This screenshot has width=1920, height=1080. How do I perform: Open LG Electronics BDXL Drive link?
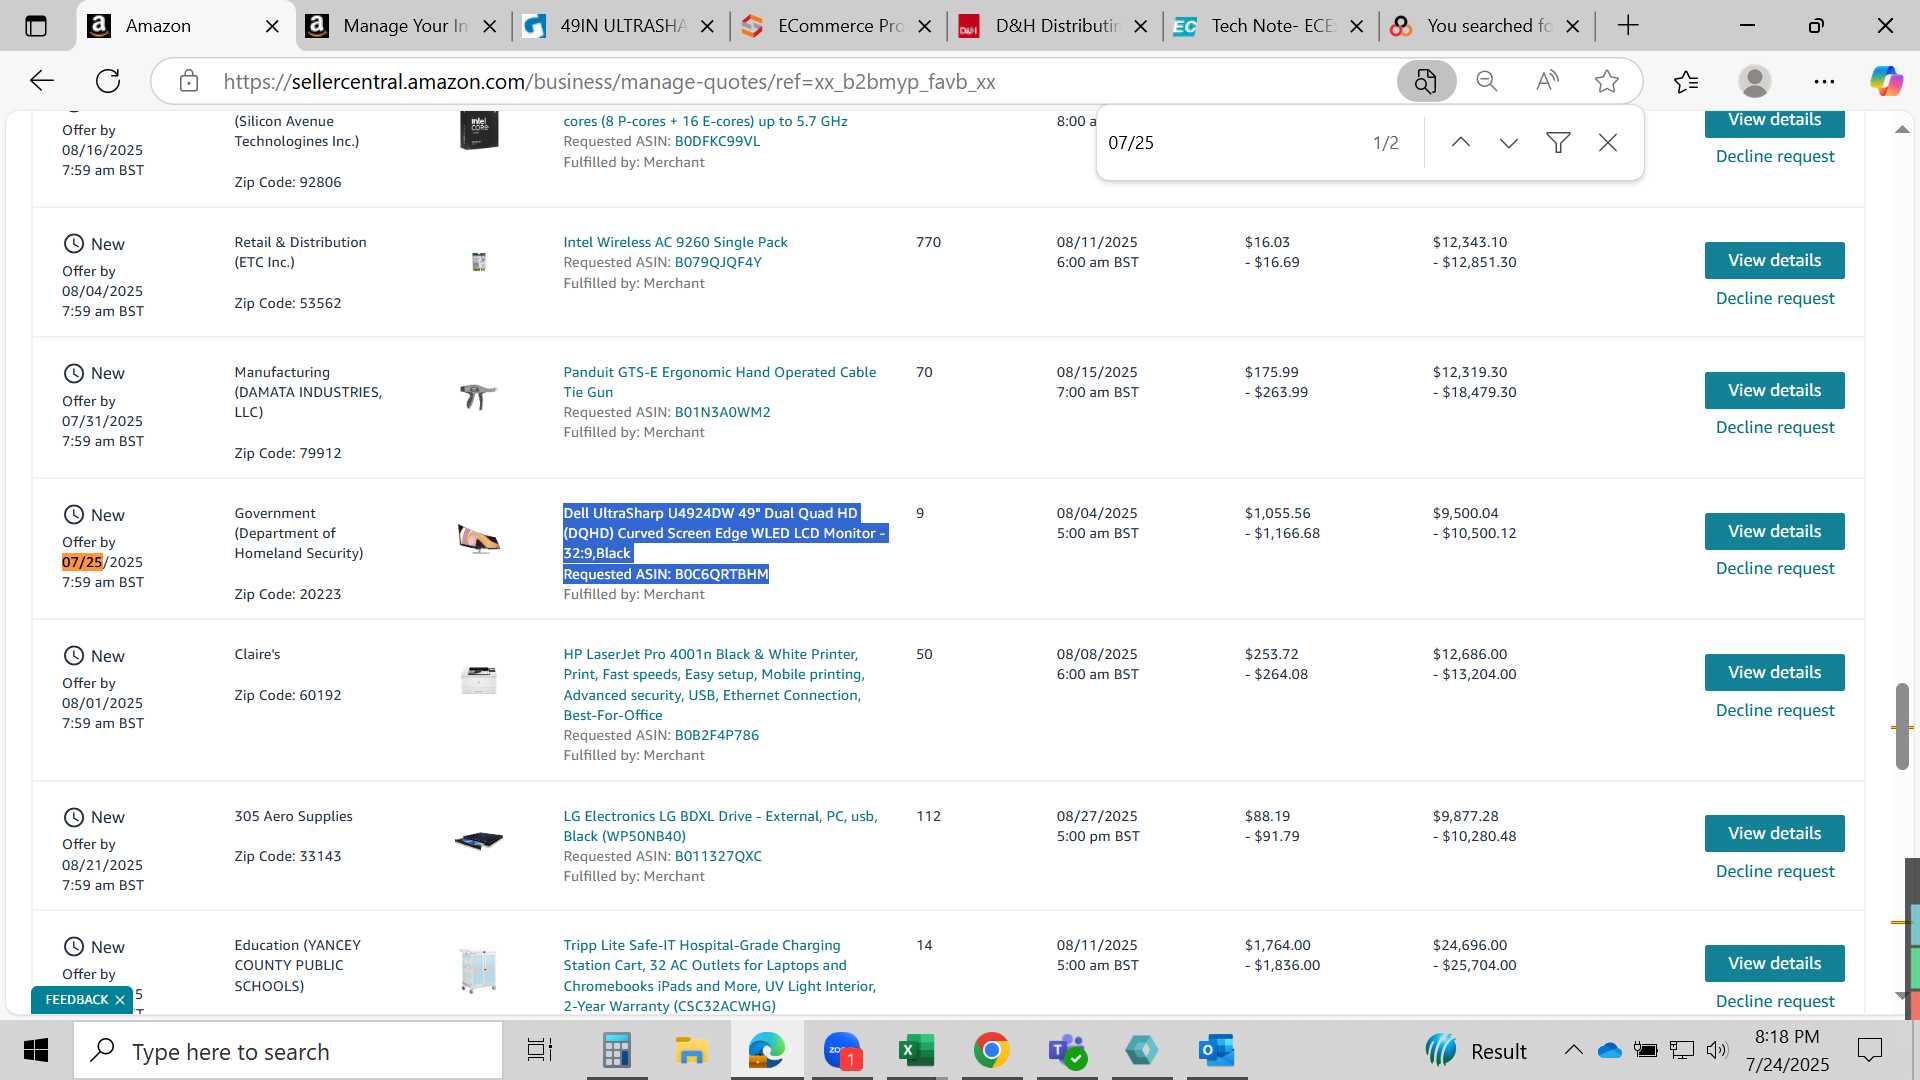point(720,826)
